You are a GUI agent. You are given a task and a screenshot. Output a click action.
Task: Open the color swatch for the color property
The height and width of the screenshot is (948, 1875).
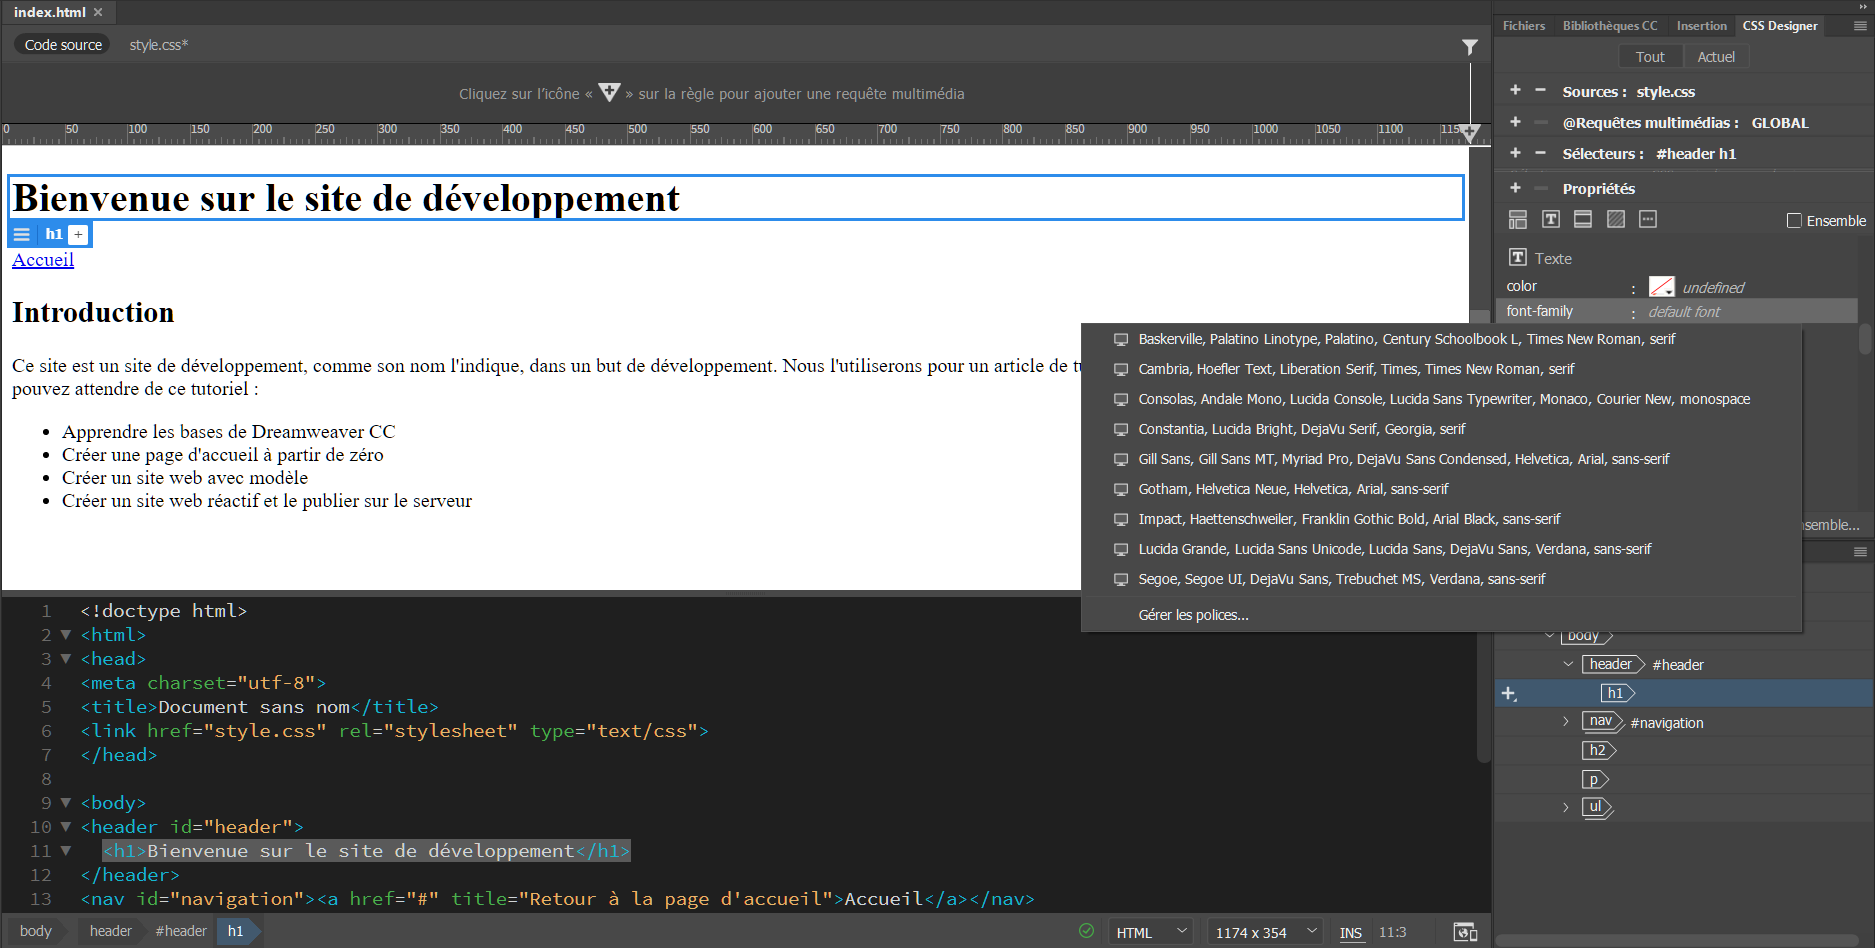point(1661,287)
